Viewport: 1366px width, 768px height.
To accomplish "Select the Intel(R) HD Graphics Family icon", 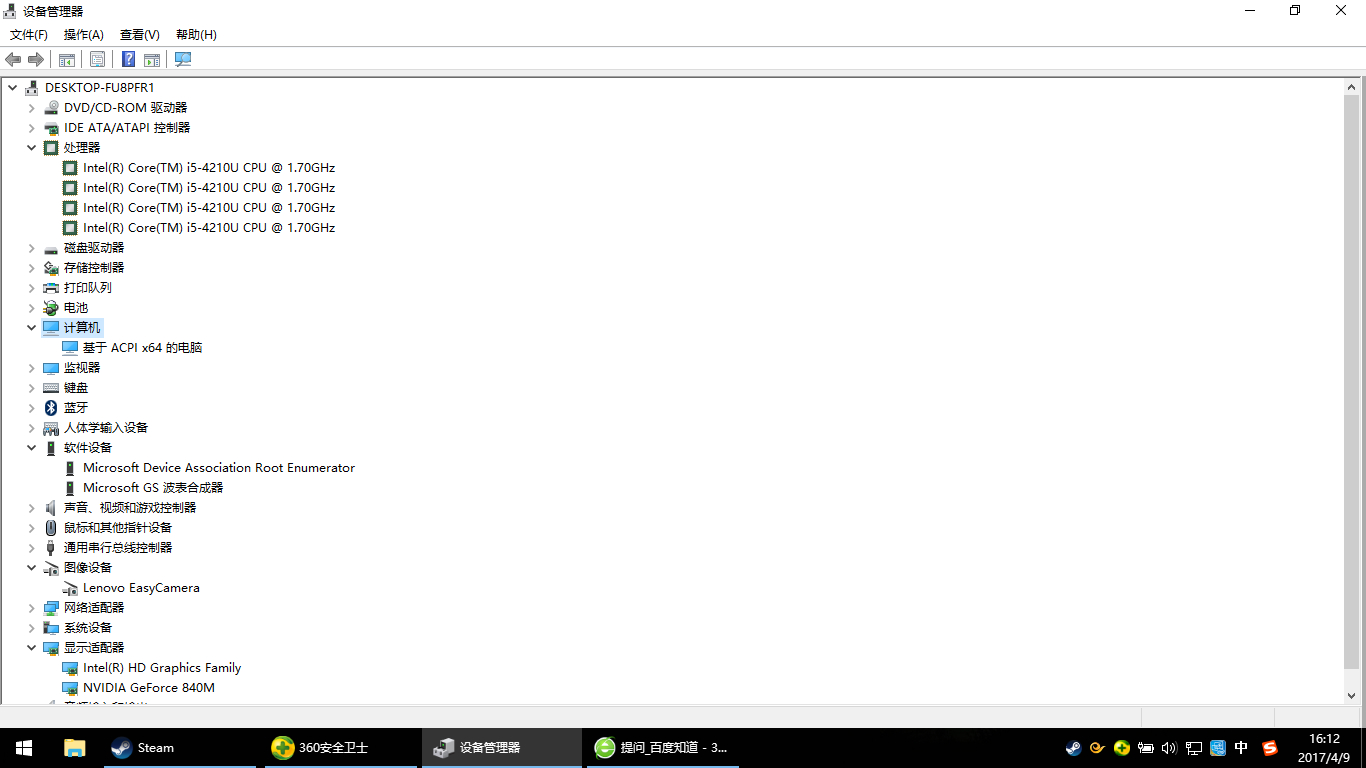I will (70, 668).
